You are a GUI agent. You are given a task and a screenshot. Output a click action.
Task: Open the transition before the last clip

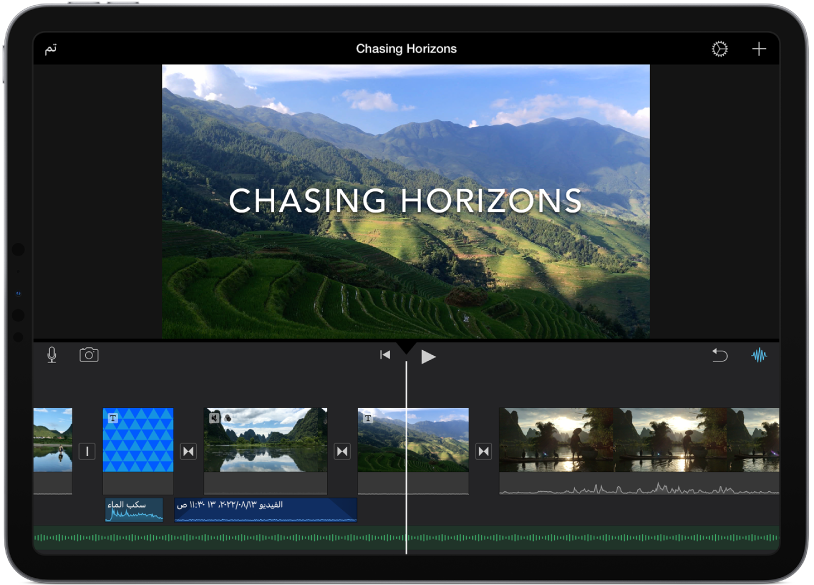point(483,451)
